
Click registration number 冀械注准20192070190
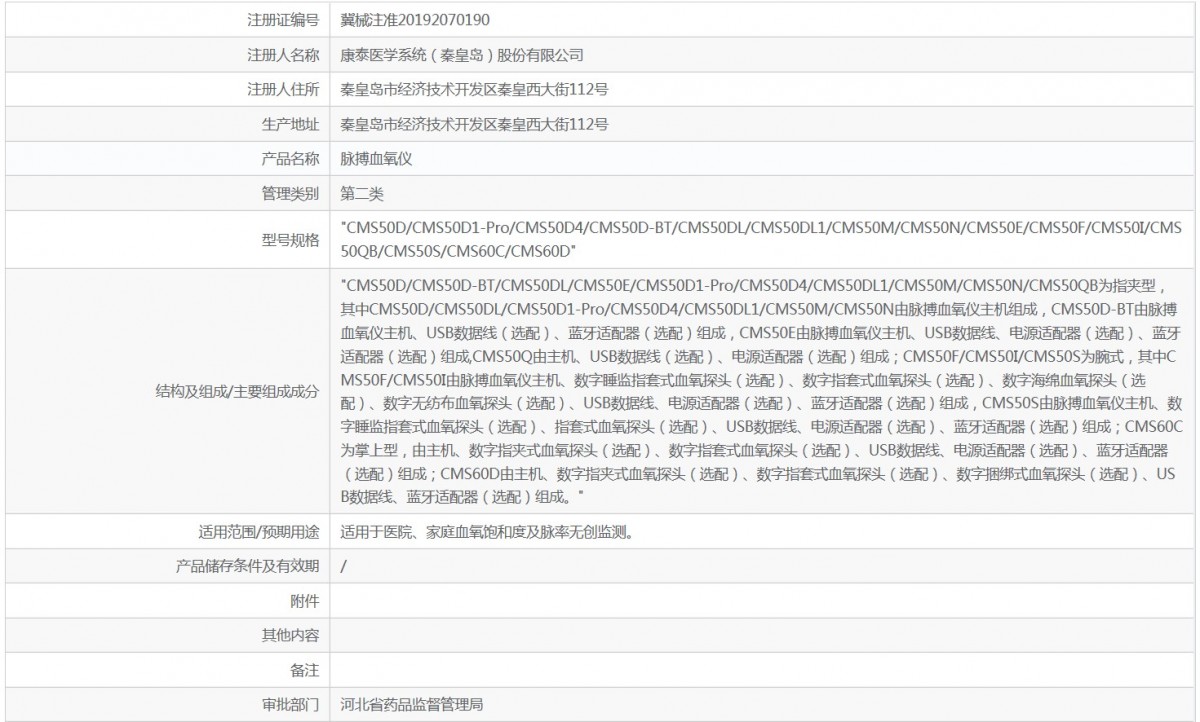[x=415, y=19]
